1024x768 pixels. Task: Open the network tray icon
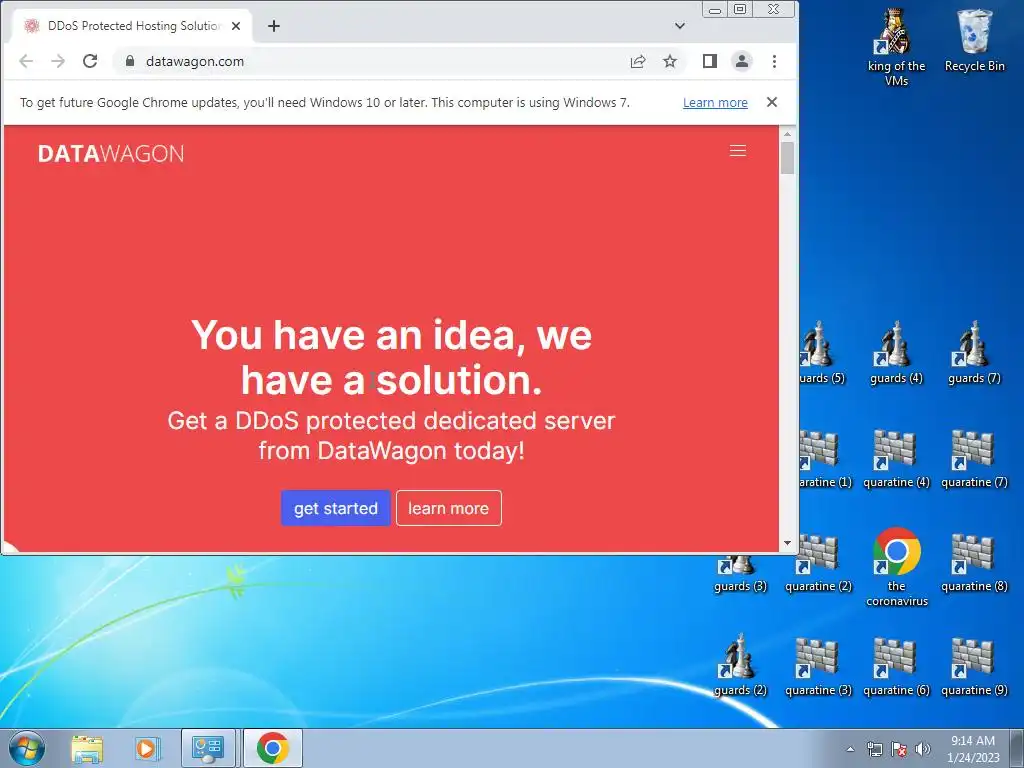click(x=874, y=749)
